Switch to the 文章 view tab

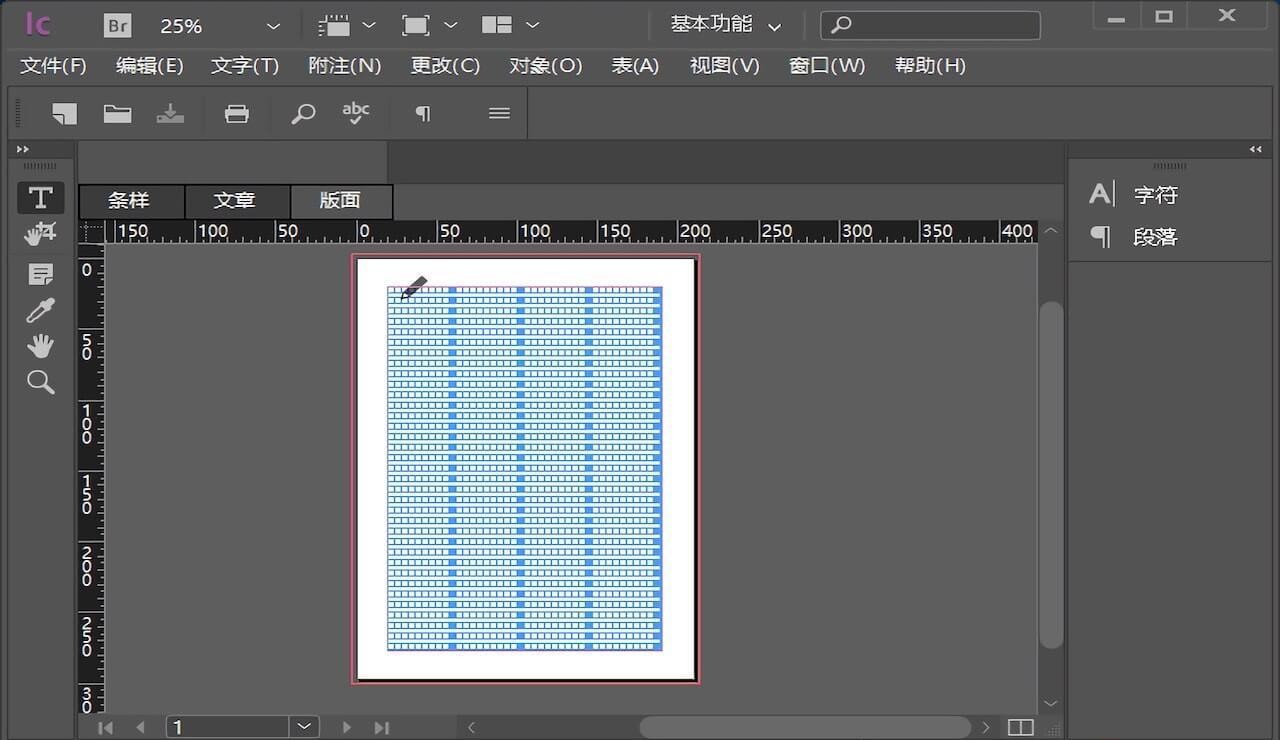coord(235,201)
